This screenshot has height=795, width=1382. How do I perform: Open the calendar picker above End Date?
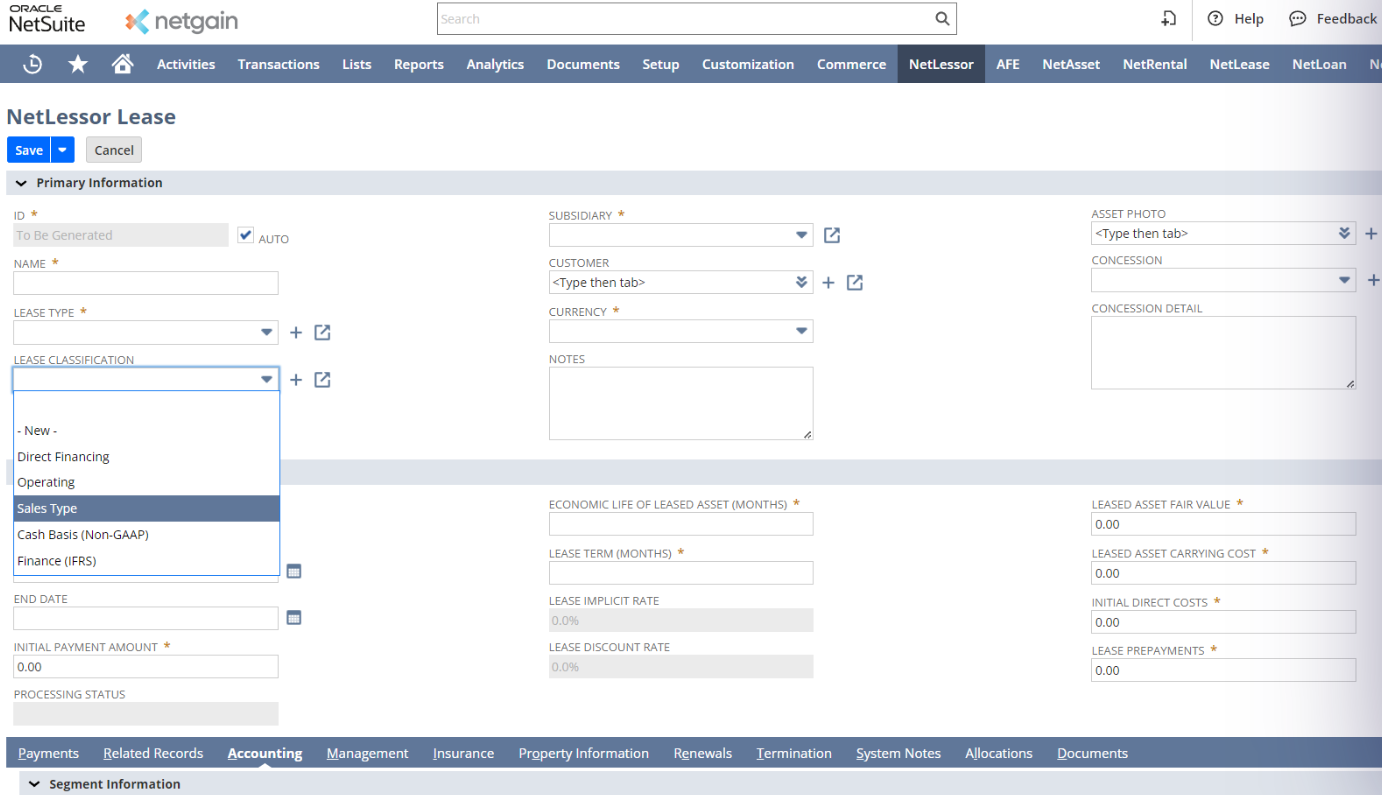[x=294, y=571]
